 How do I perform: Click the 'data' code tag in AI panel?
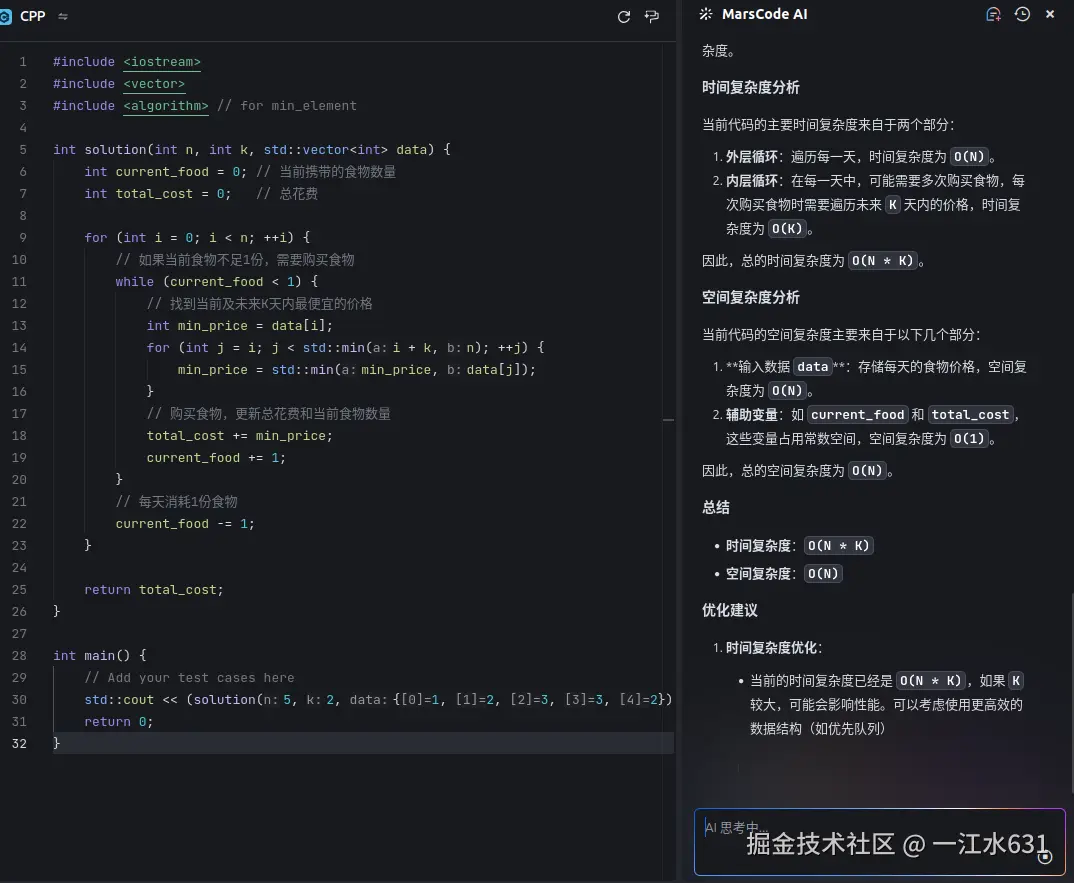pyautogui.click(x=812, y=366)
